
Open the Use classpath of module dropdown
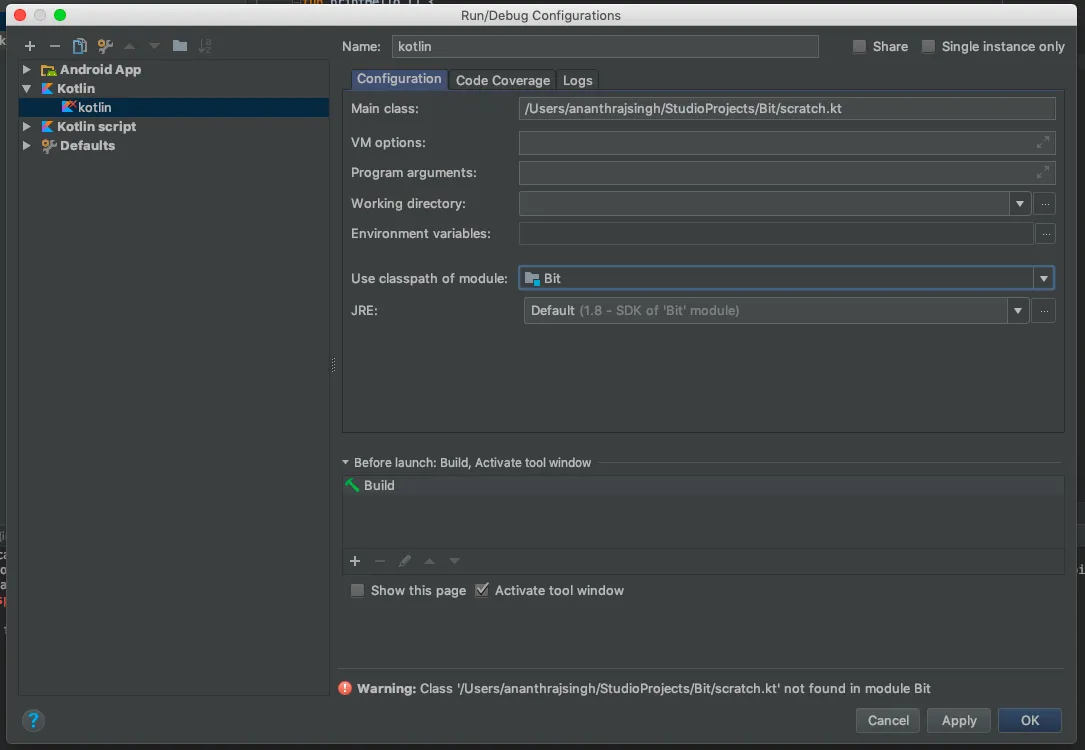[1043, 278]
